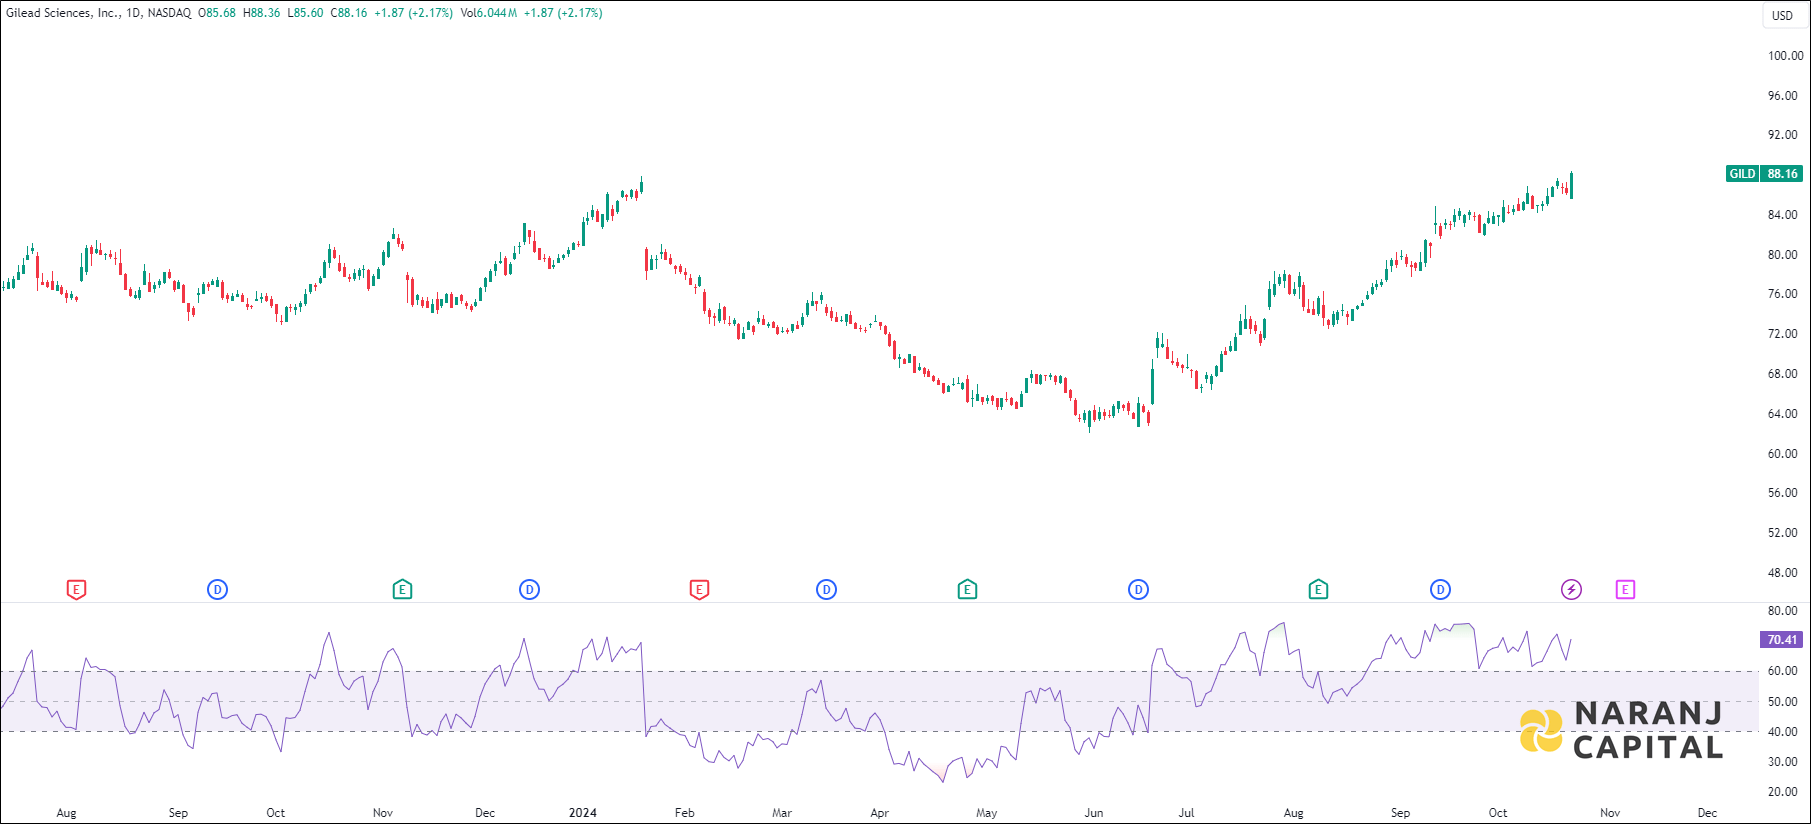Screen dimensions: 1811x824
Task: Click the purple lightning bolt event marker
Action: pos(1571,590)
